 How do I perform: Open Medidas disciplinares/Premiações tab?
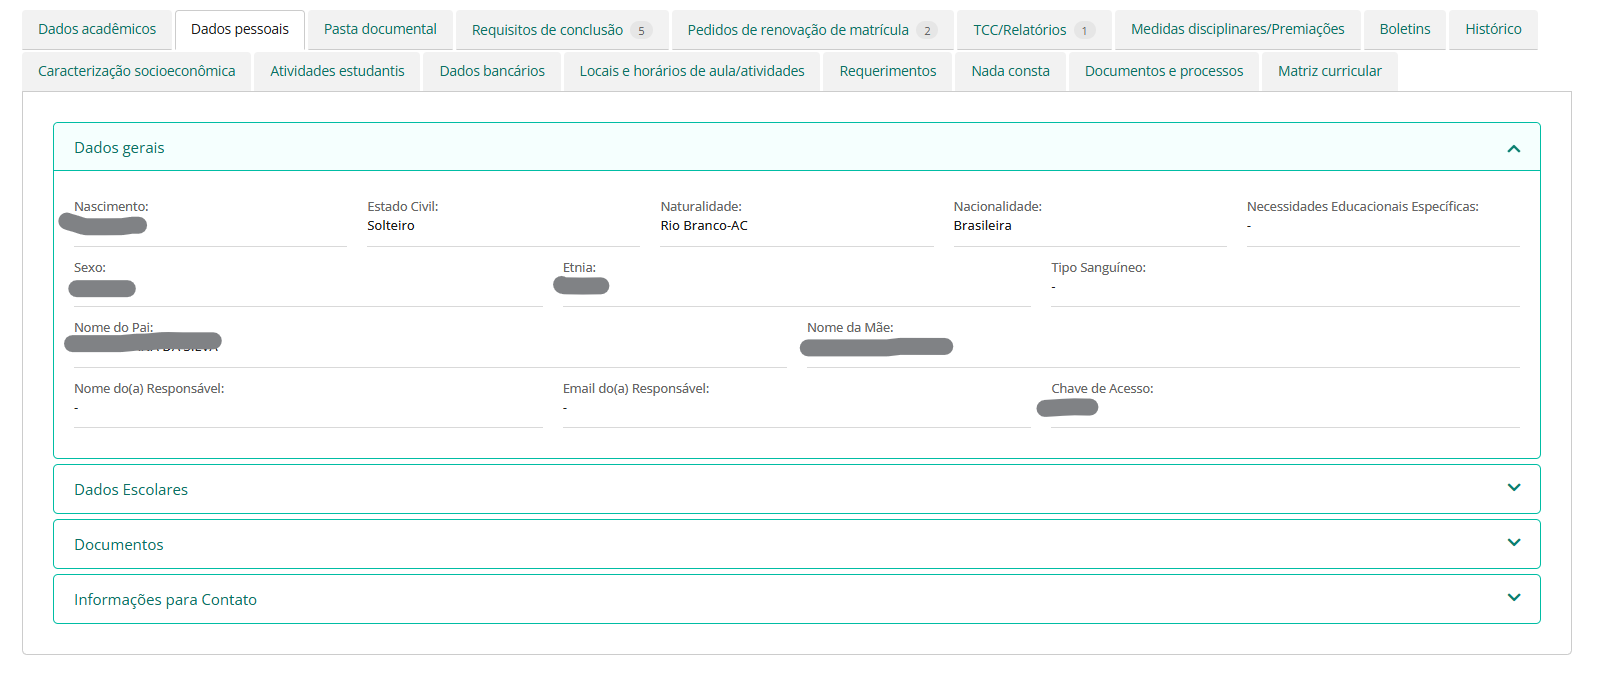[1237, 30]
